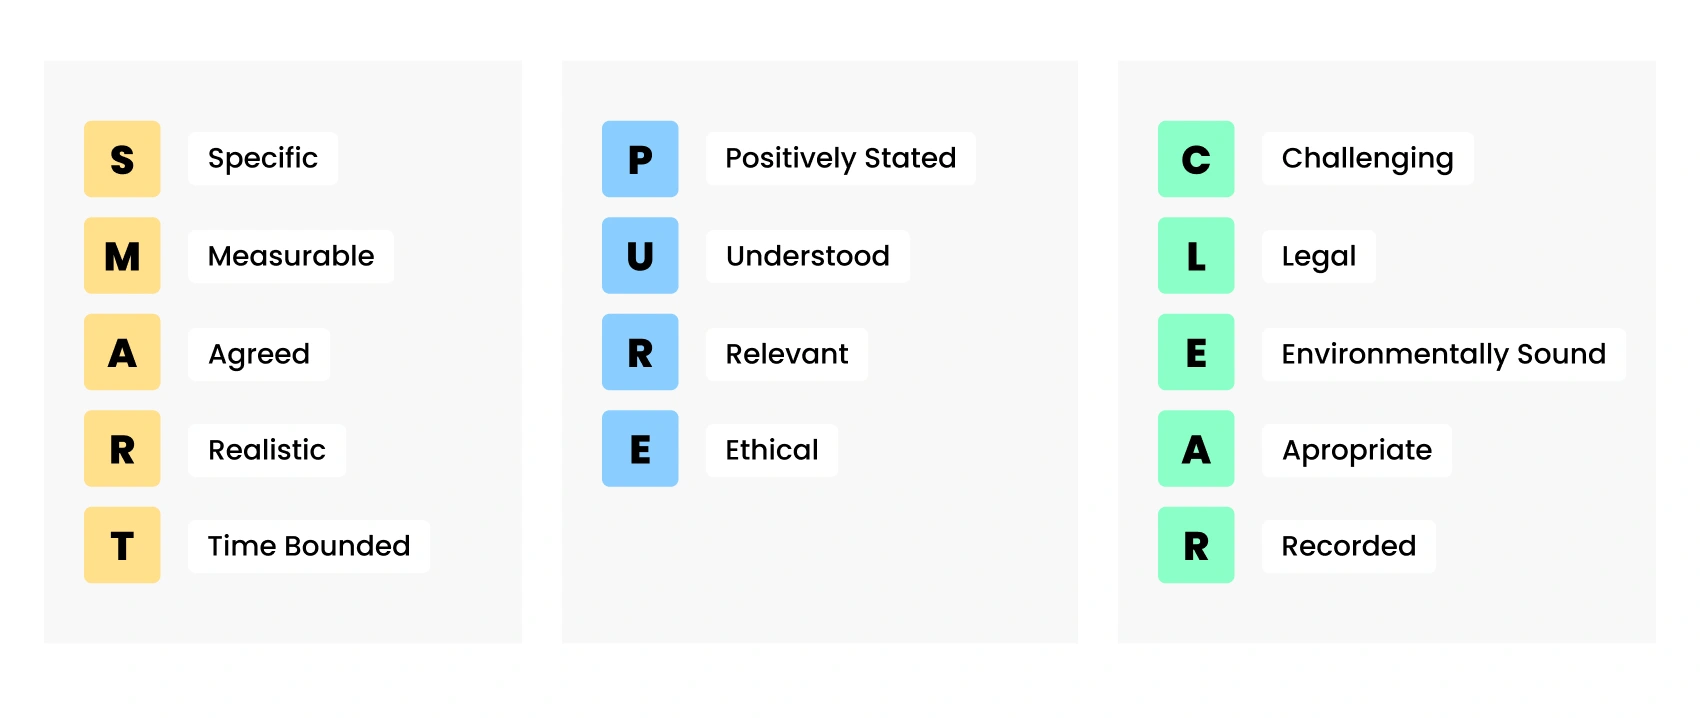Select the blue U letter tile
1700x718 pixels.
point(640,256)
